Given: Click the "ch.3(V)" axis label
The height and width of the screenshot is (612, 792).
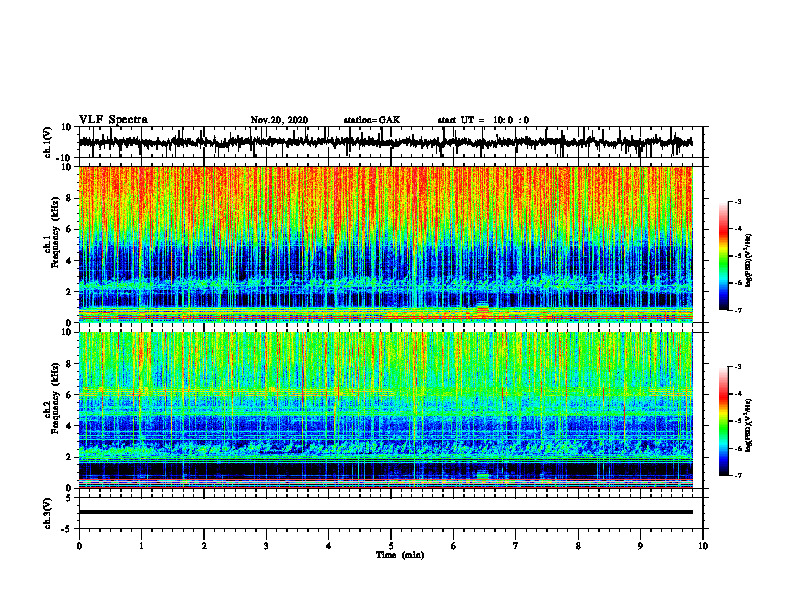Looking at the screenshot, I should point(48,513).
